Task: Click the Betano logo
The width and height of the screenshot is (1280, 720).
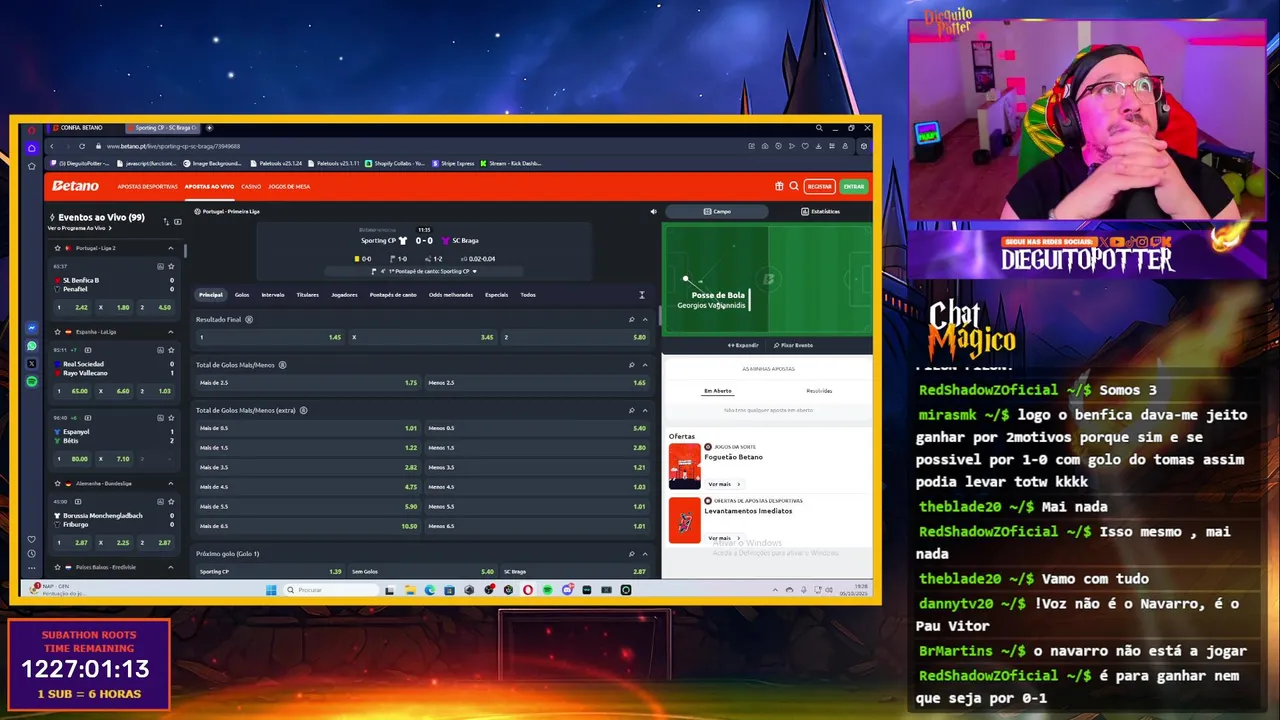Action: coord(76,186)
